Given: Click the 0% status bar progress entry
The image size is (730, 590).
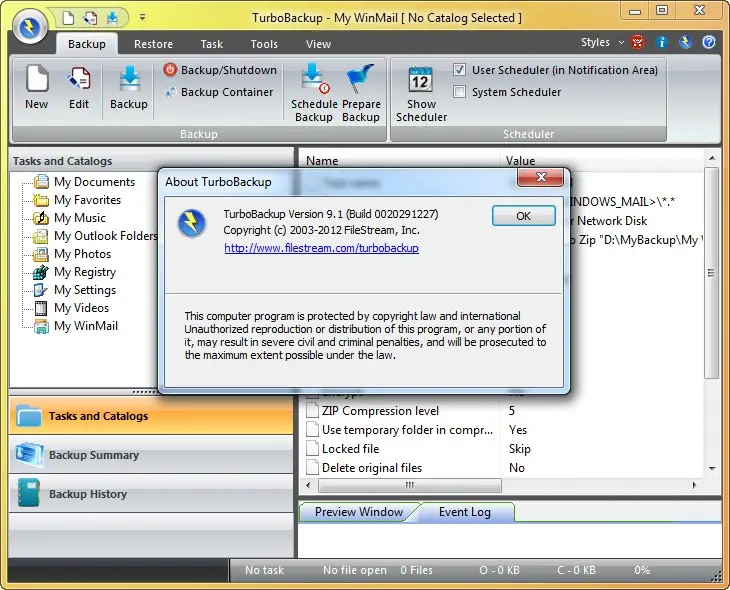Looking at the screenshot, I should tap(642, 570).
